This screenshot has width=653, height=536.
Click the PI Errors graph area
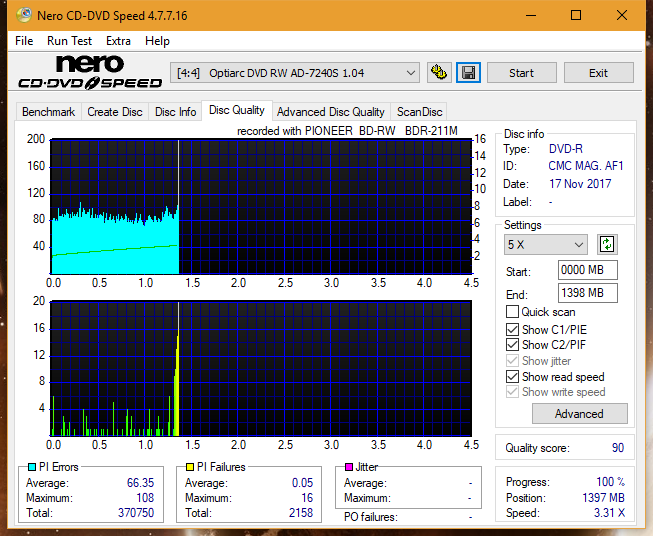261,207
